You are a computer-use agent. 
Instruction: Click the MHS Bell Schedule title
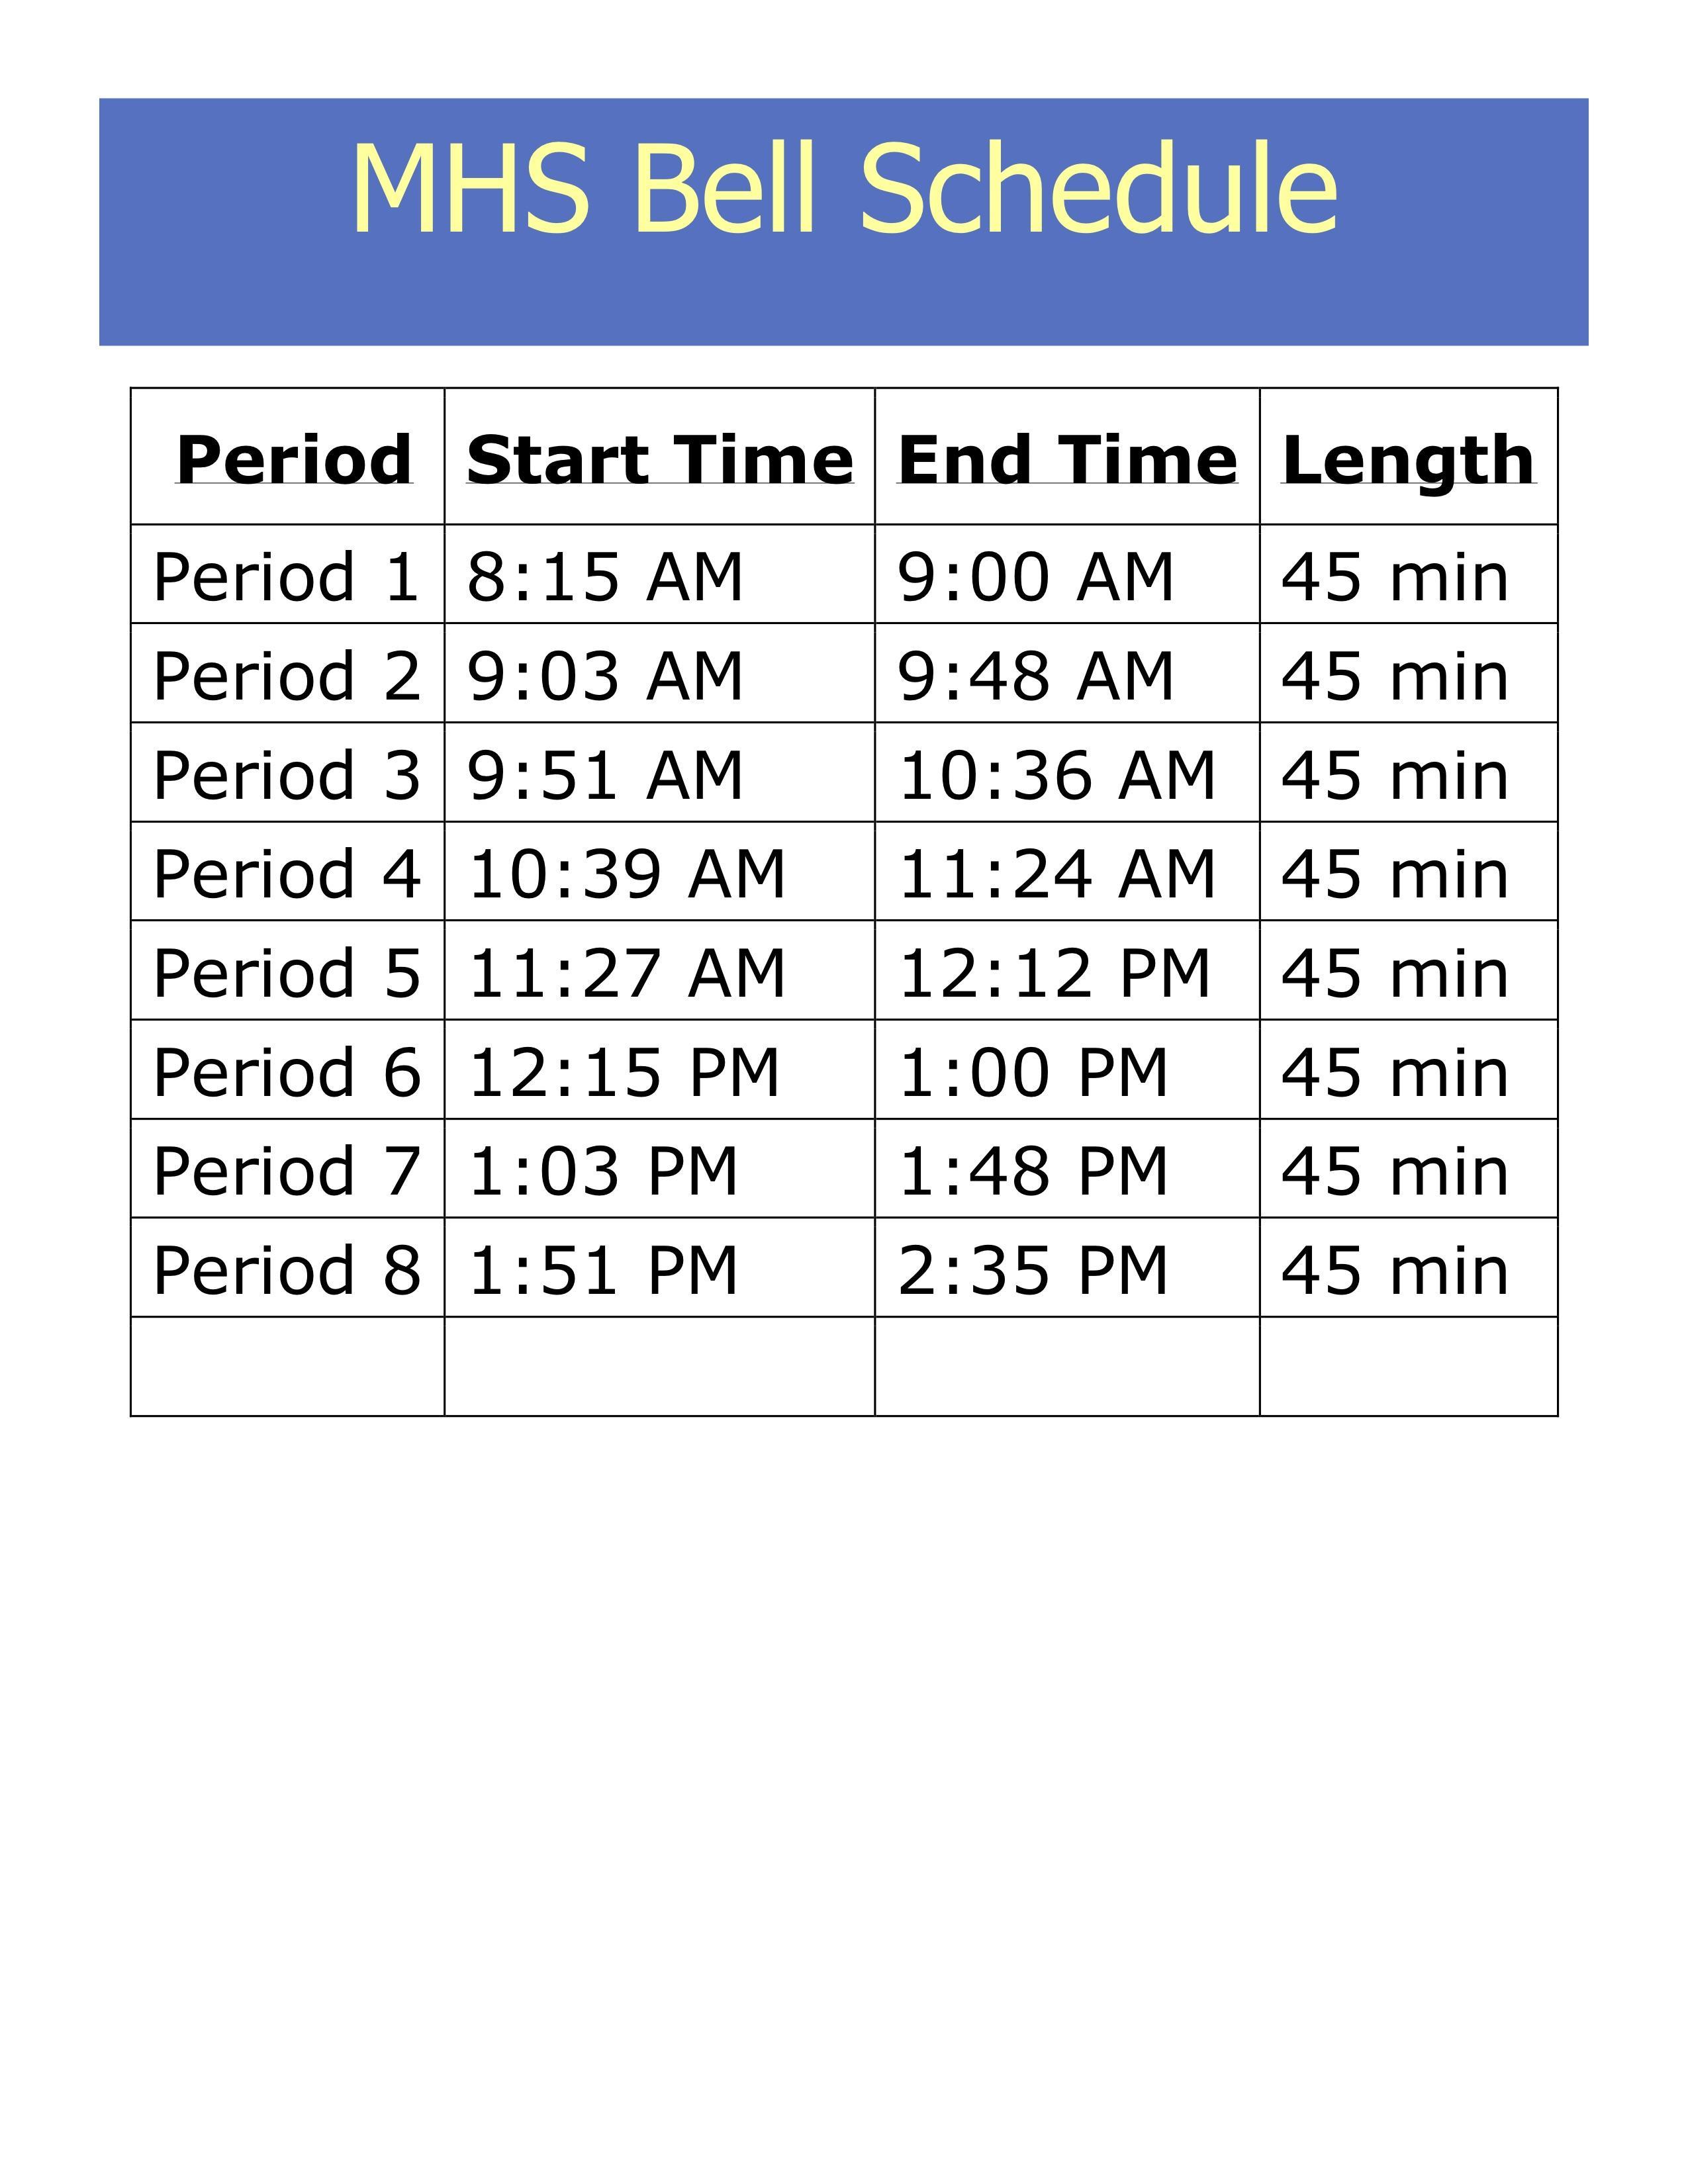click(844, 189)
